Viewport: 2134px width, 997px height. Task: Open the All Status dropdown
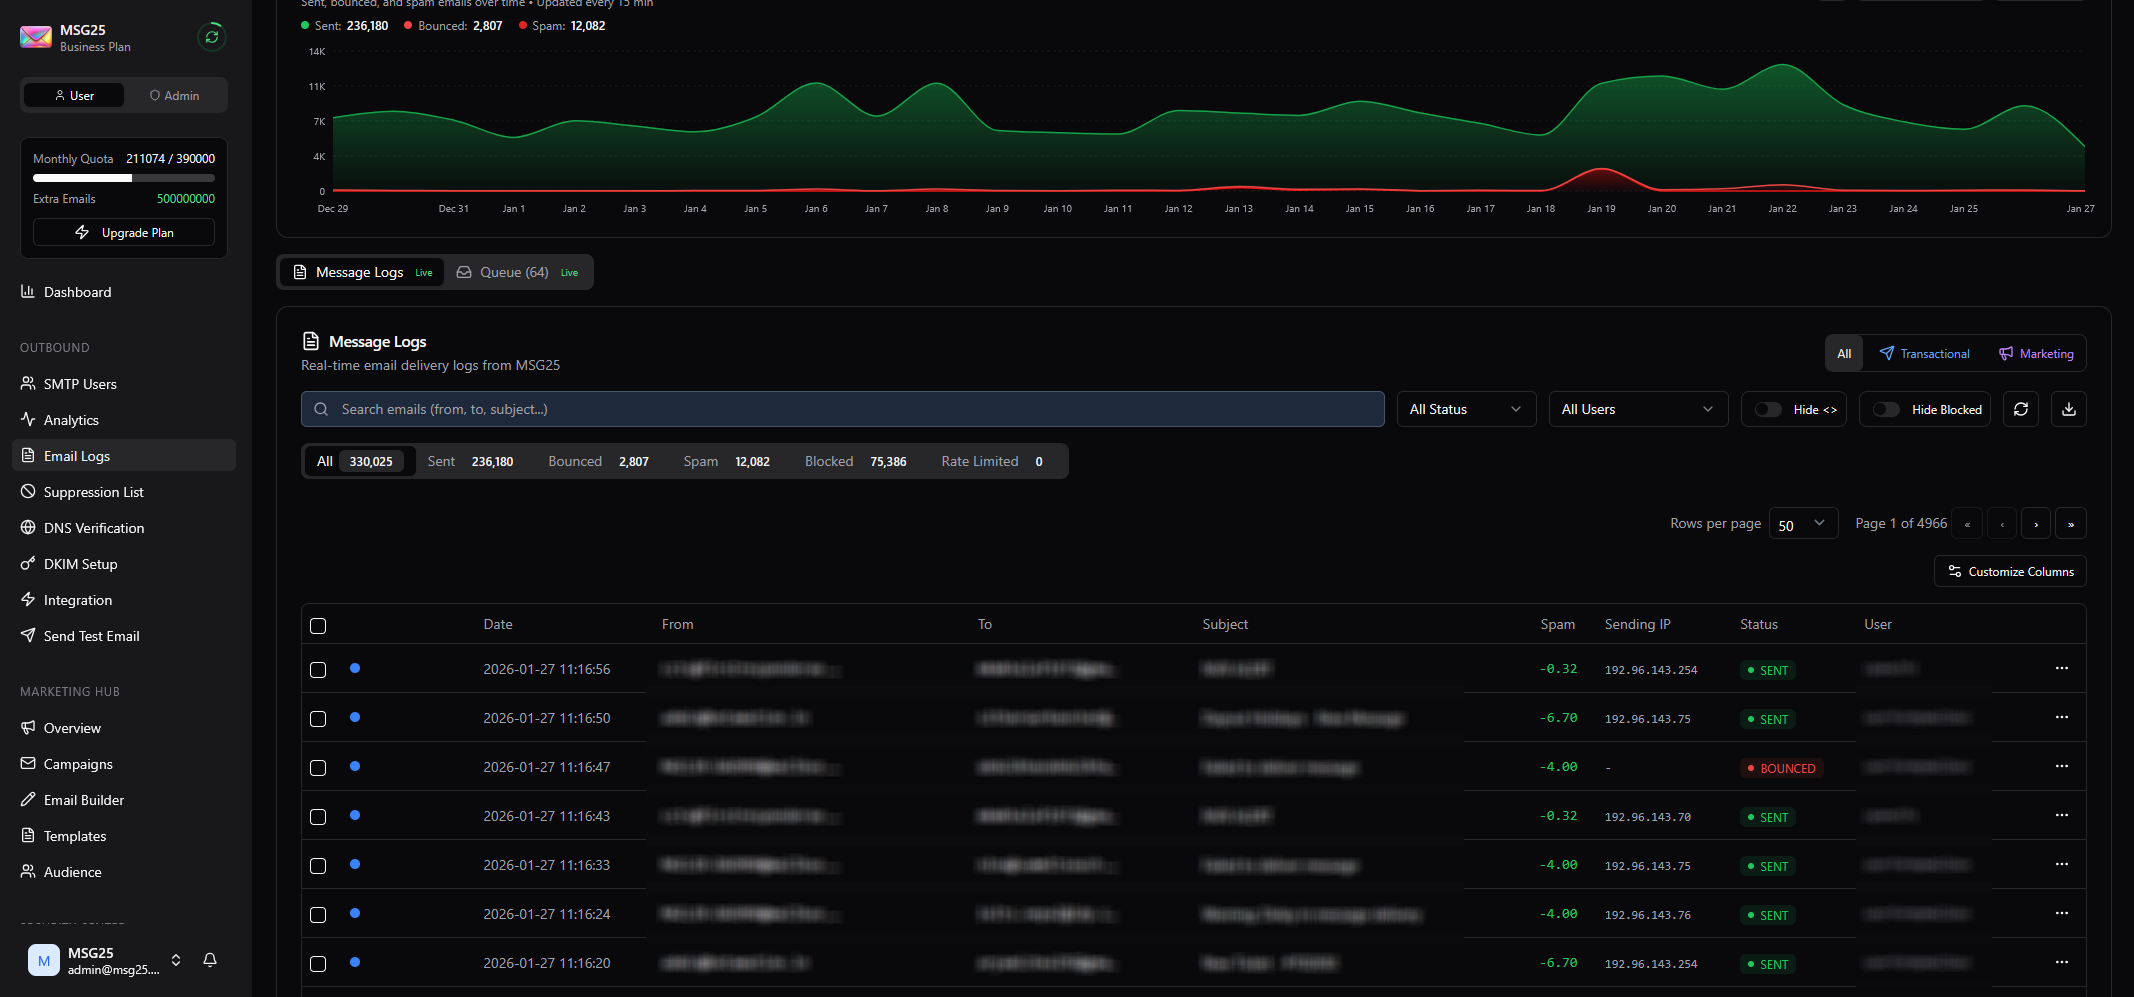pyautogui.click(x=1465, y=409)
